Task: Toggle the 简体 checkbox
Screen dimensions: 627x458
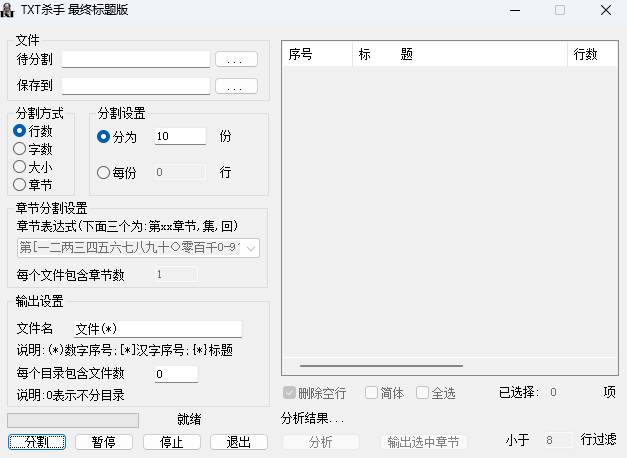Action: 372,393
